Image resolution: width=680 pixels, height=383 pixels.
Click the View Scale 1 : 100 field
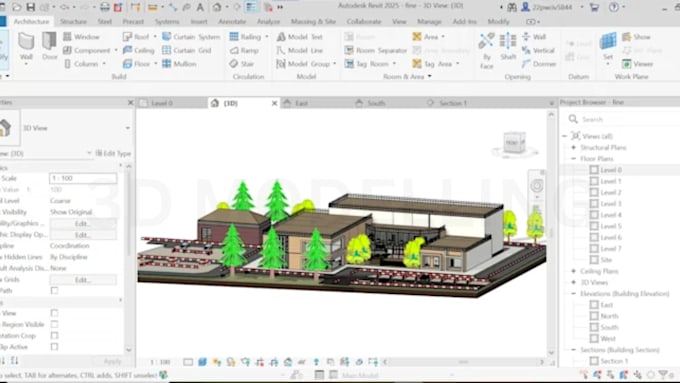tap(83, 178)
